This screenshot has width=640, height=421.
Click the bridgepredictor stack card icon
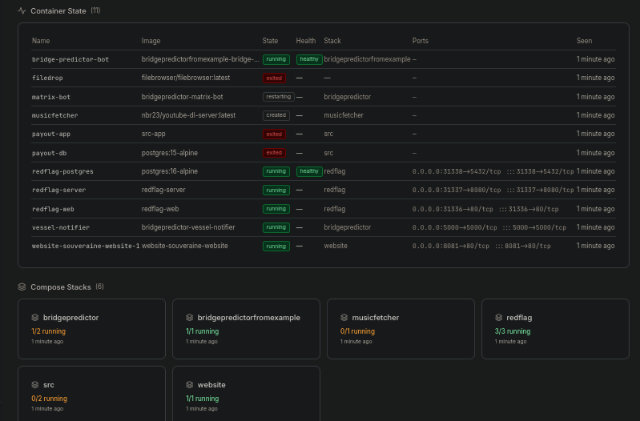pos(35,317)
